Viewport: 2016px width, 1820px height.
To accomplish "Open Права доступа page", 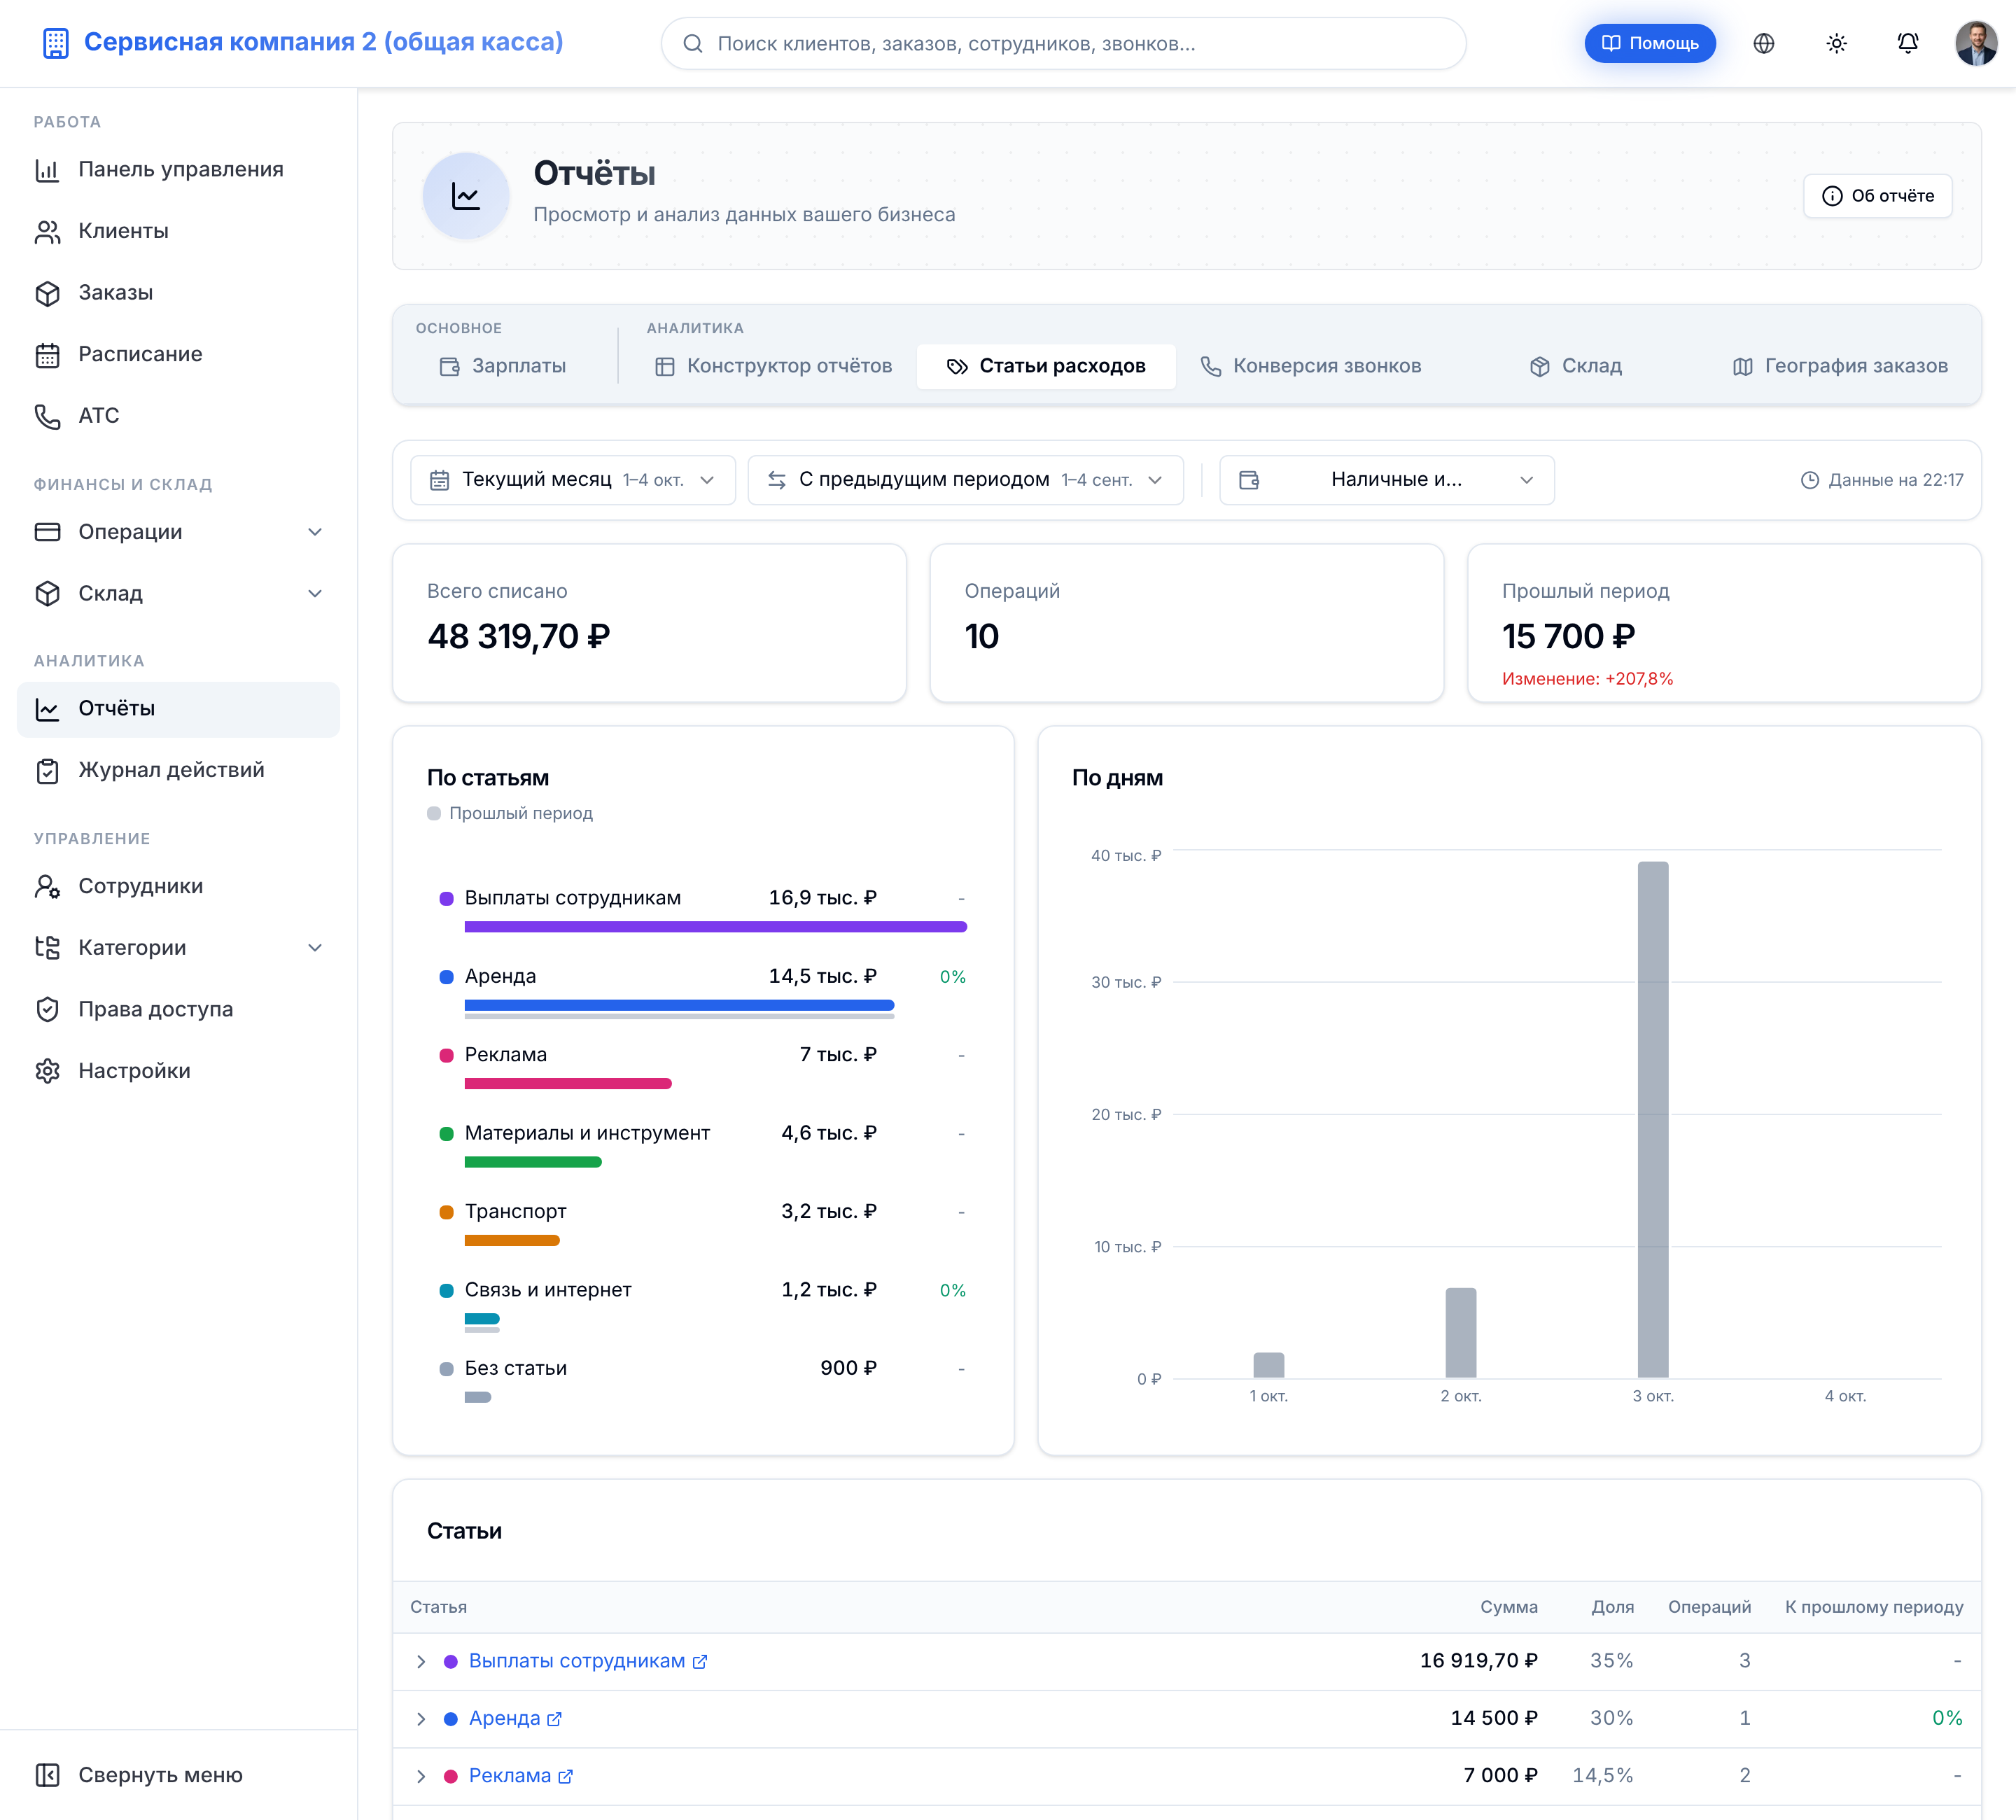I will coord(178,1009).
